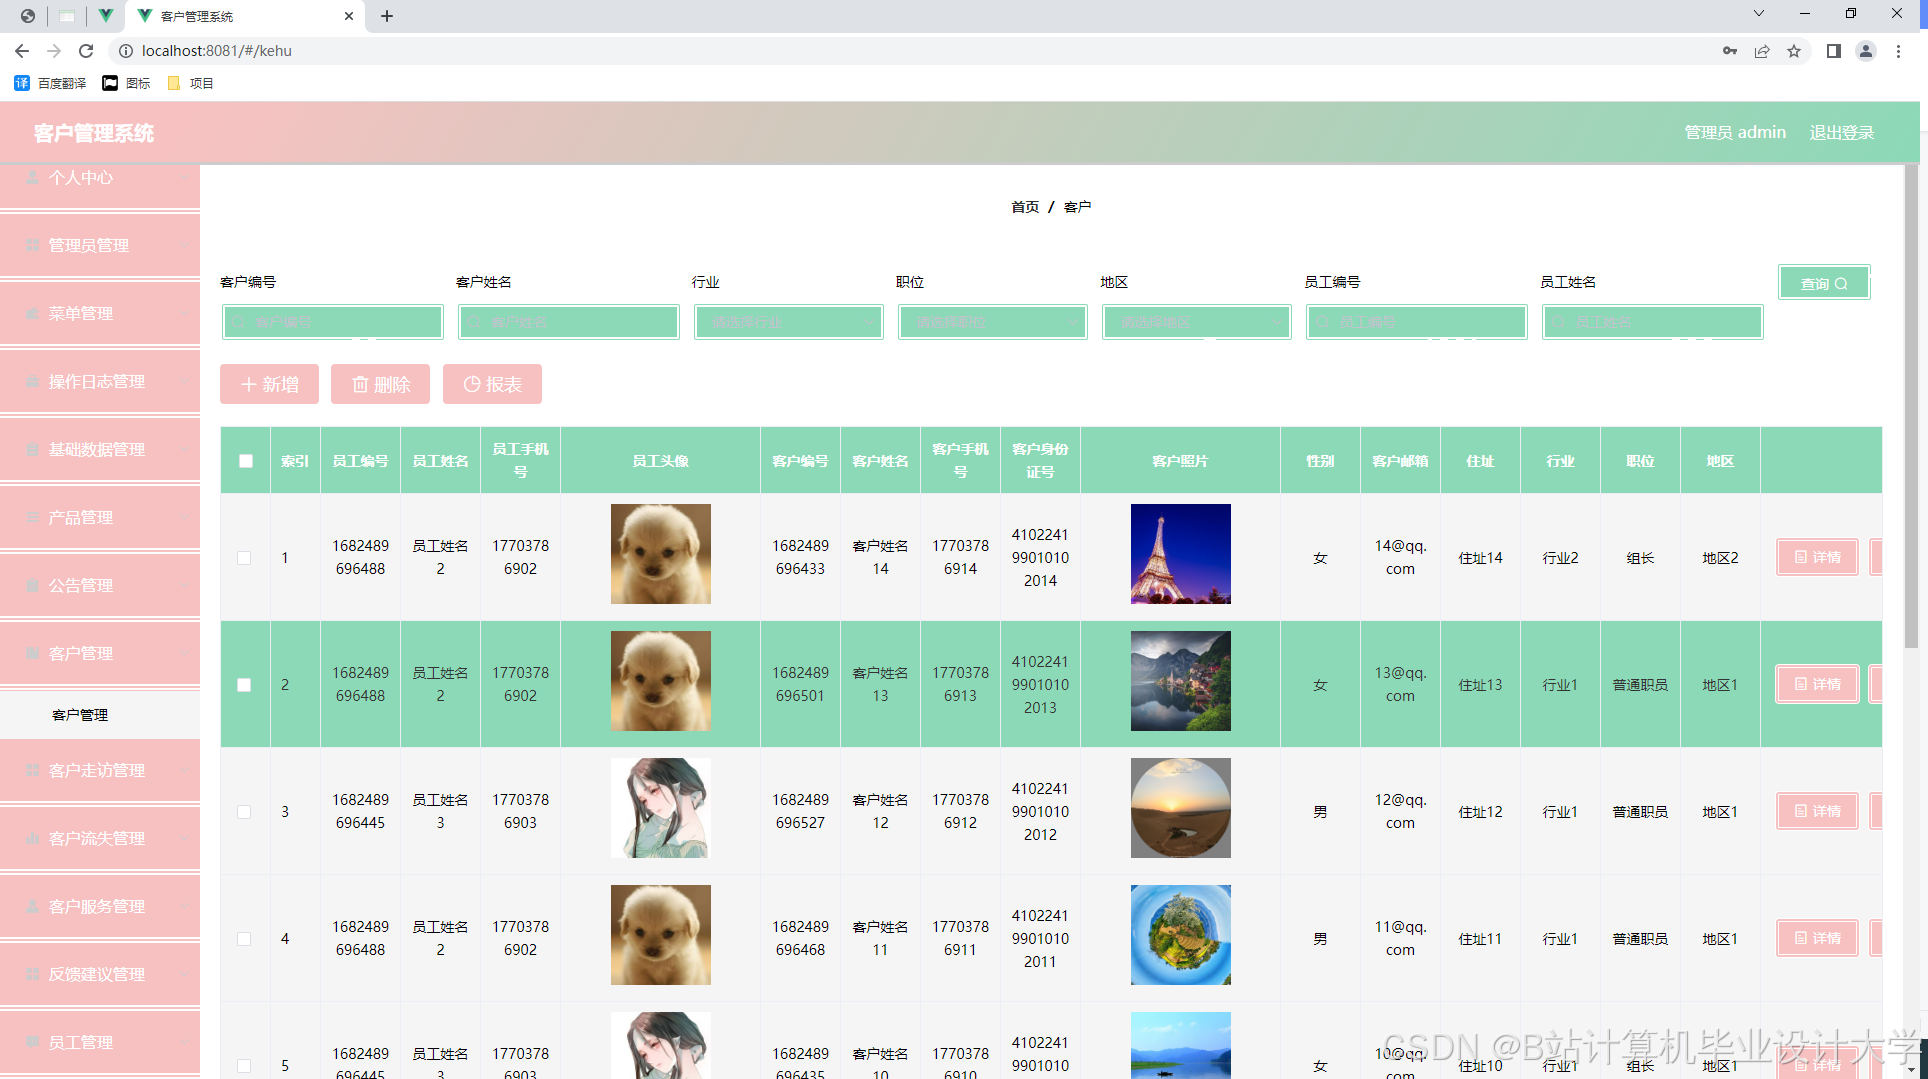Open the browser three-dot menu
1928x1079 pixels.
[x=1898, y=51]
